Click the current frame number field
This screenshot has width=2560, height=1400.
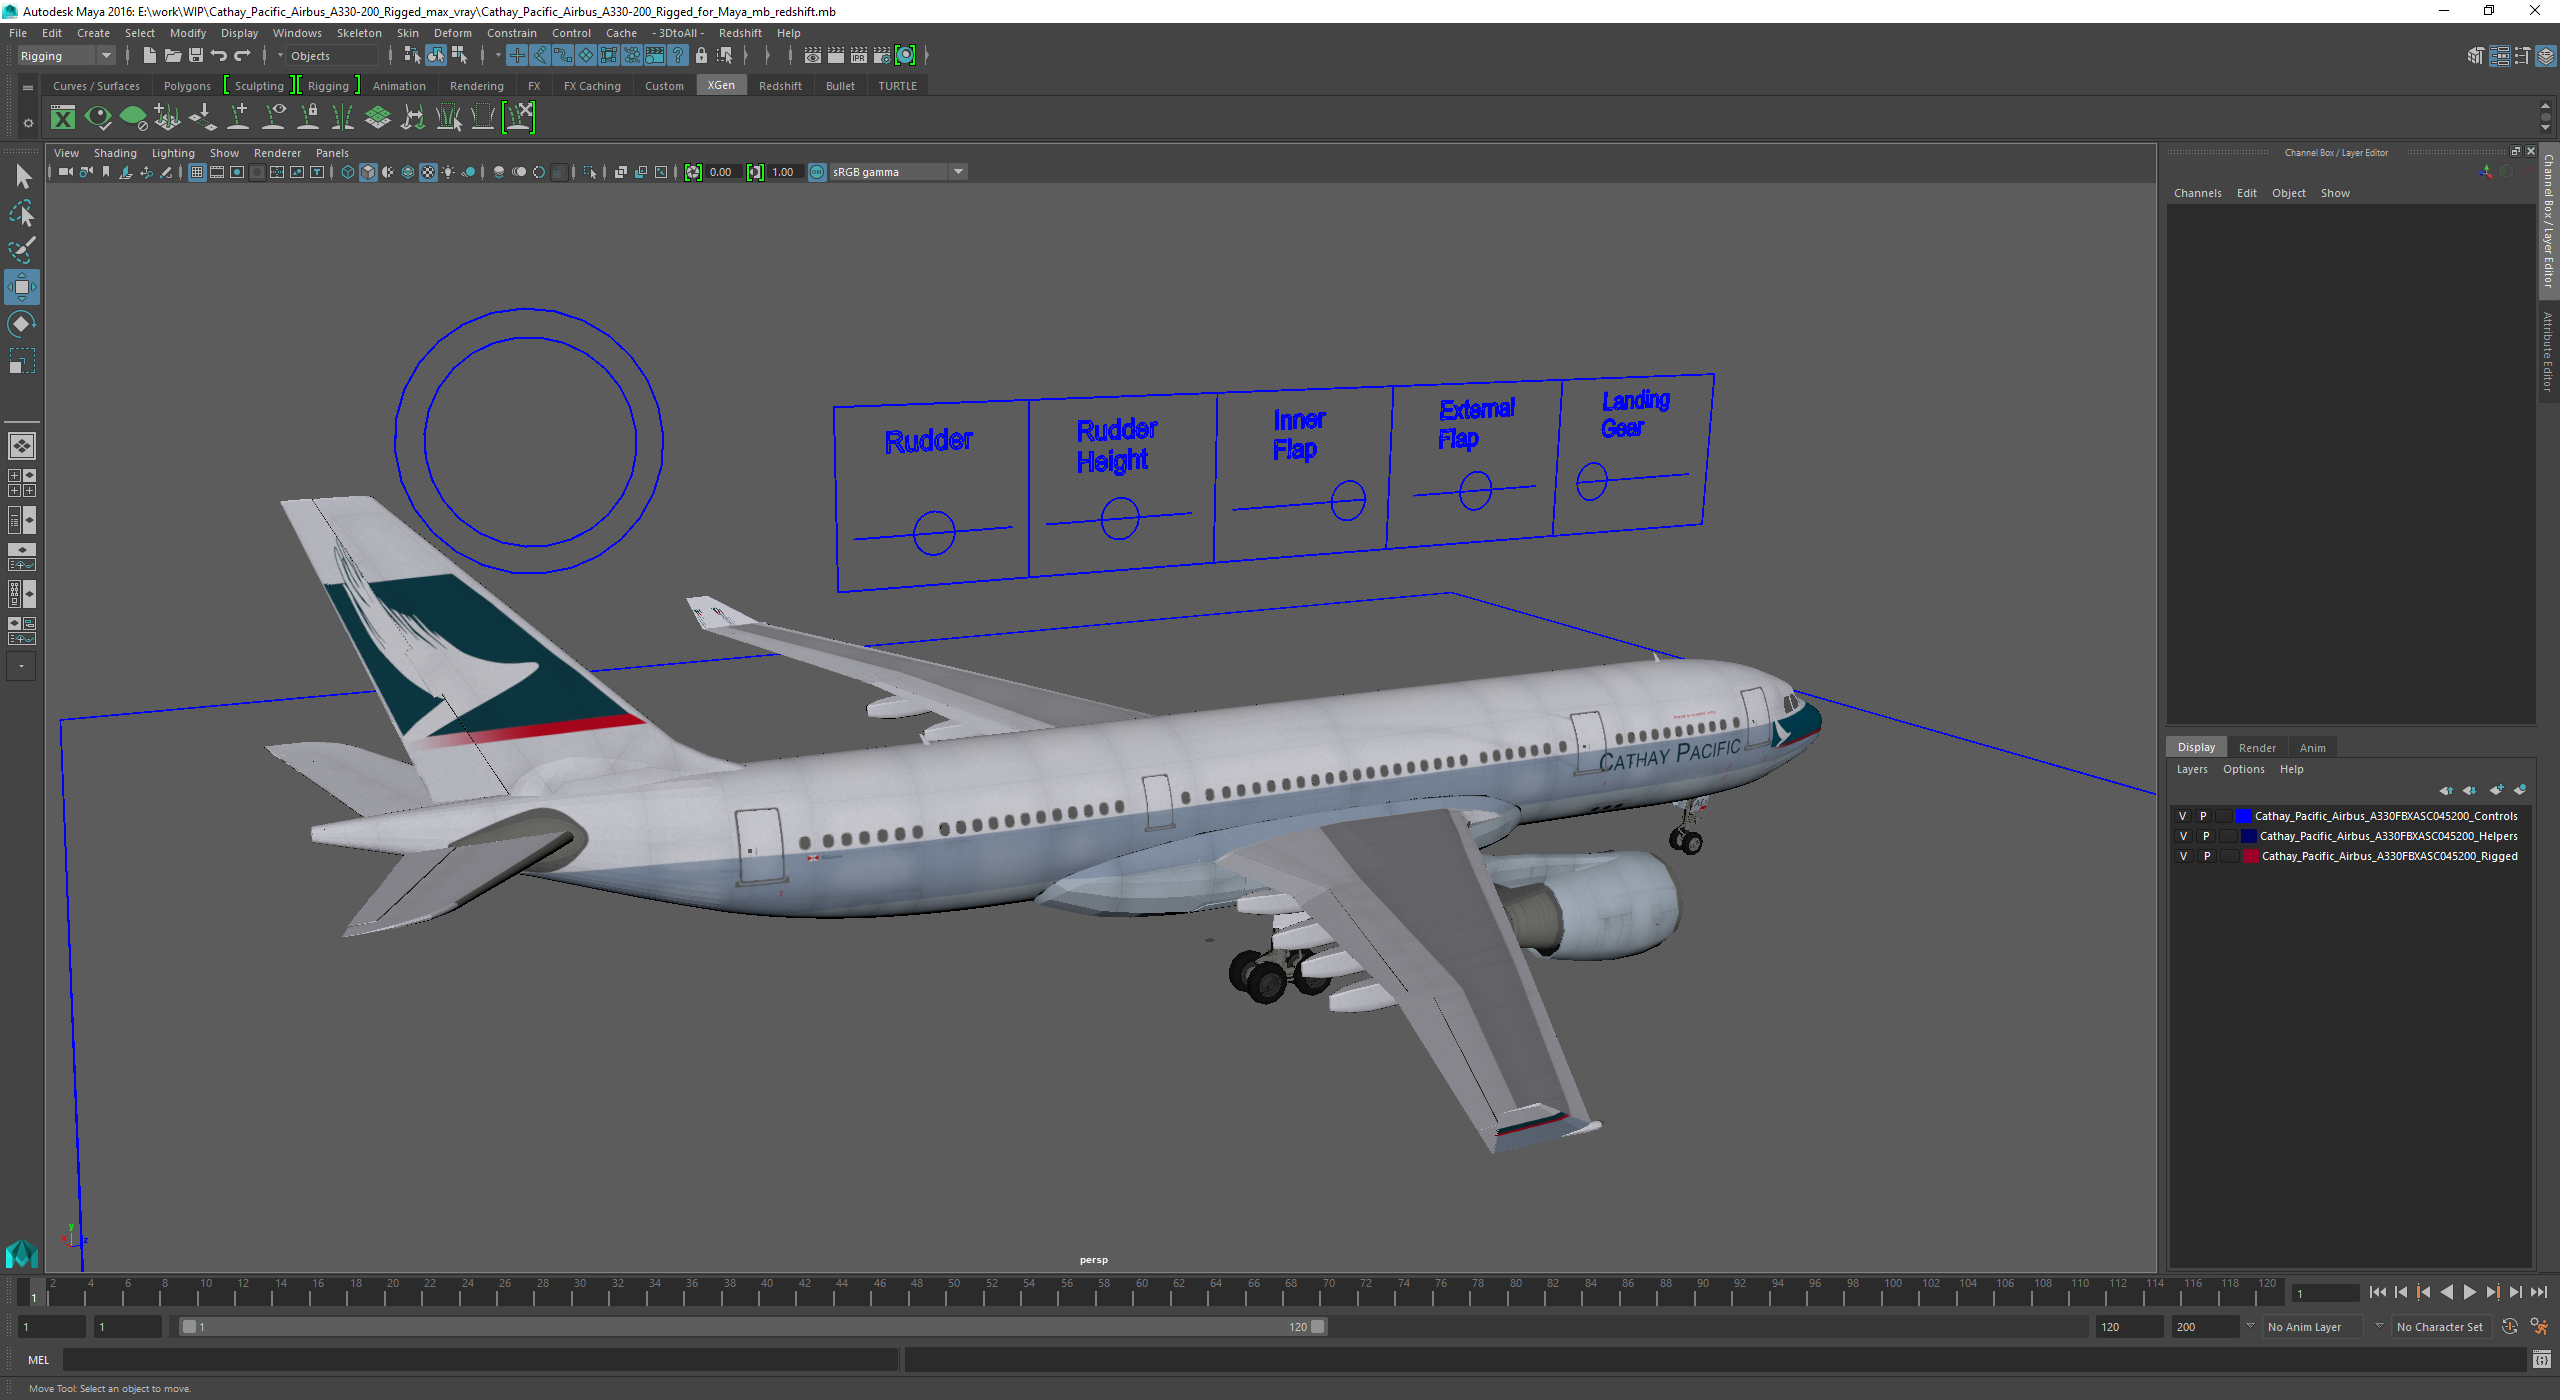pyautogui.click(x=2325, y=1294)
